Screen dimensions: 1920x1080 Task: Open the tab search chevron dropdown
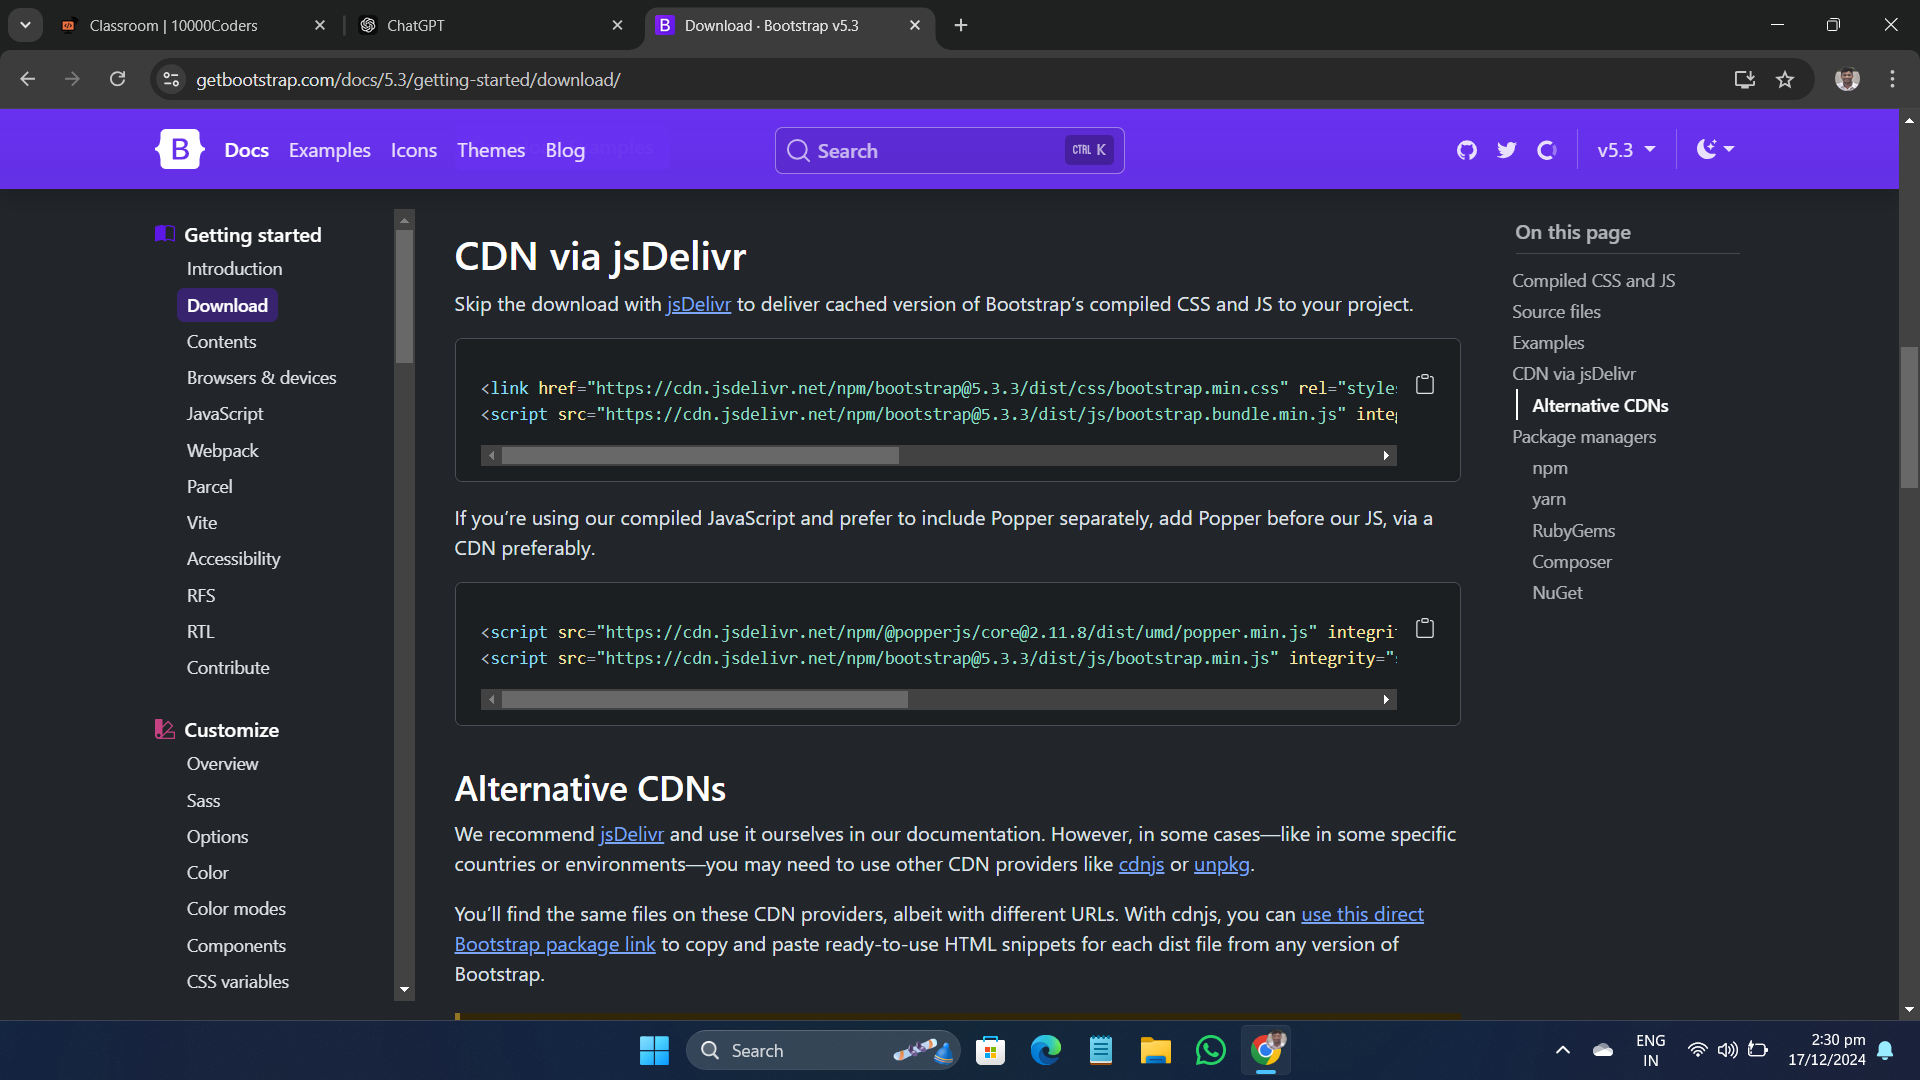(x=25, y=25)
